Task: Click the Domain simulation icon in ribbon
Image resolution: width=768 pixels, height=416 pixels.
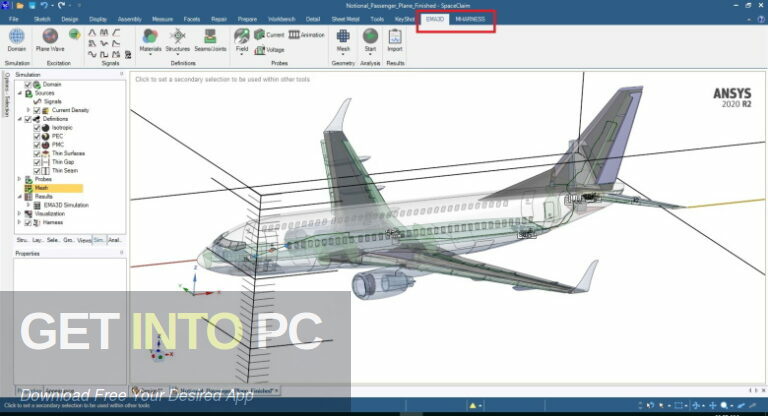Action: [16, 37]
